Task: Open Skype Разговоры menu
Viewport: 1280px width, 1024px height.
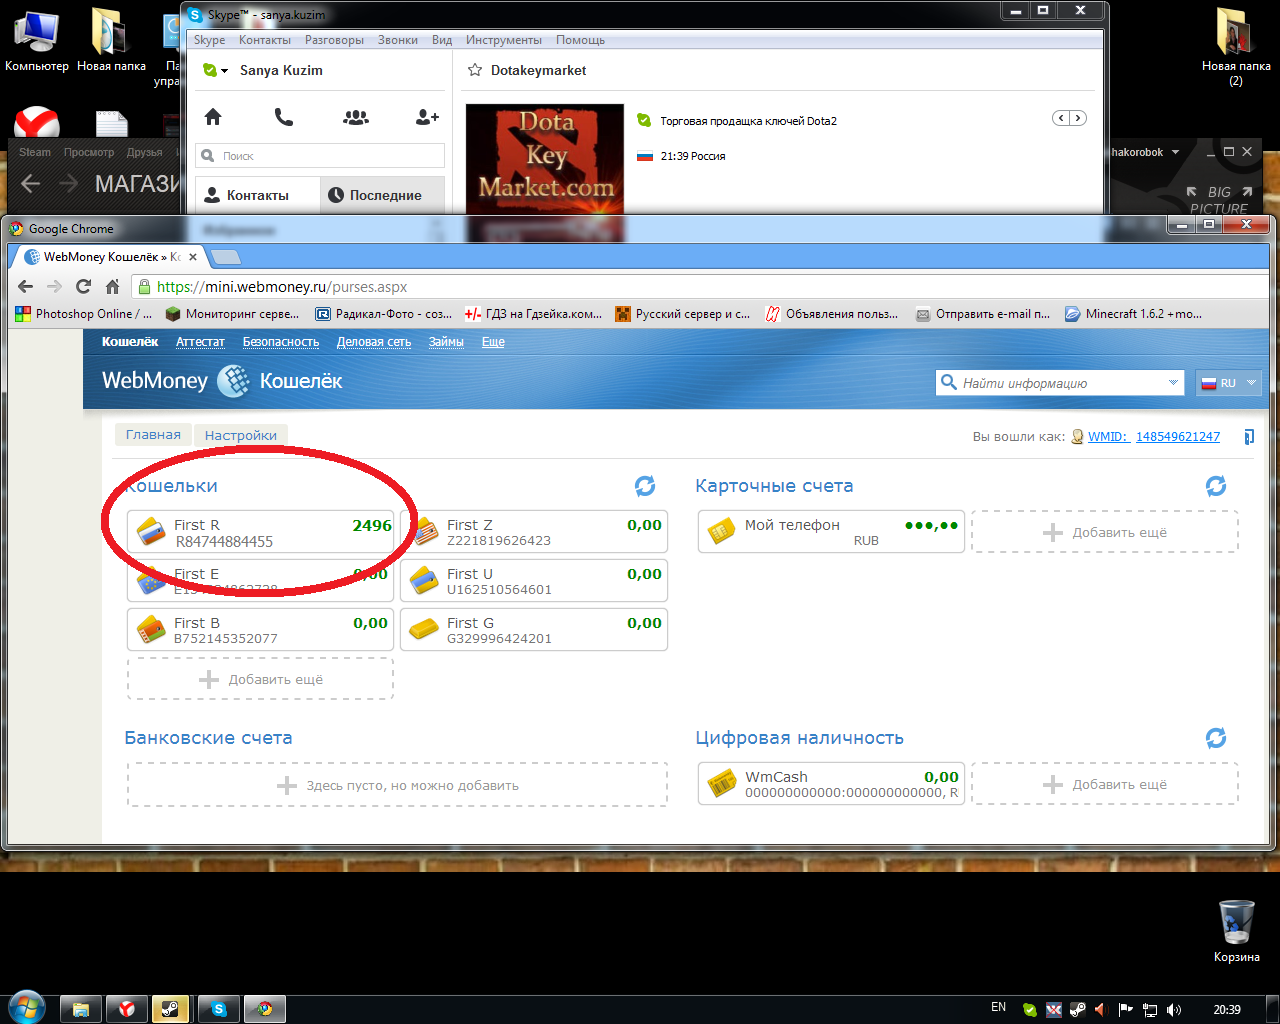Action: click(334, 40)
